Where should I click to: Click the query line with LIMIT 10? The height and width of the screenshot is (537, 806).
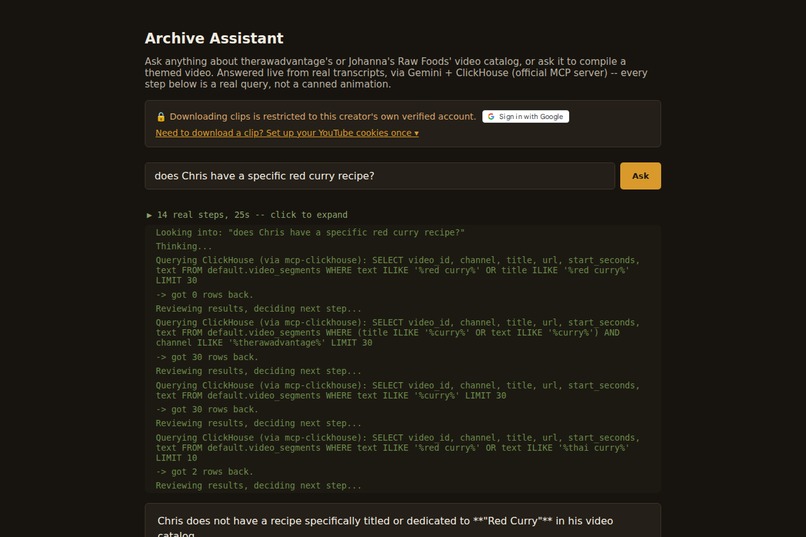pyautogui.click(x=398, y=448)
